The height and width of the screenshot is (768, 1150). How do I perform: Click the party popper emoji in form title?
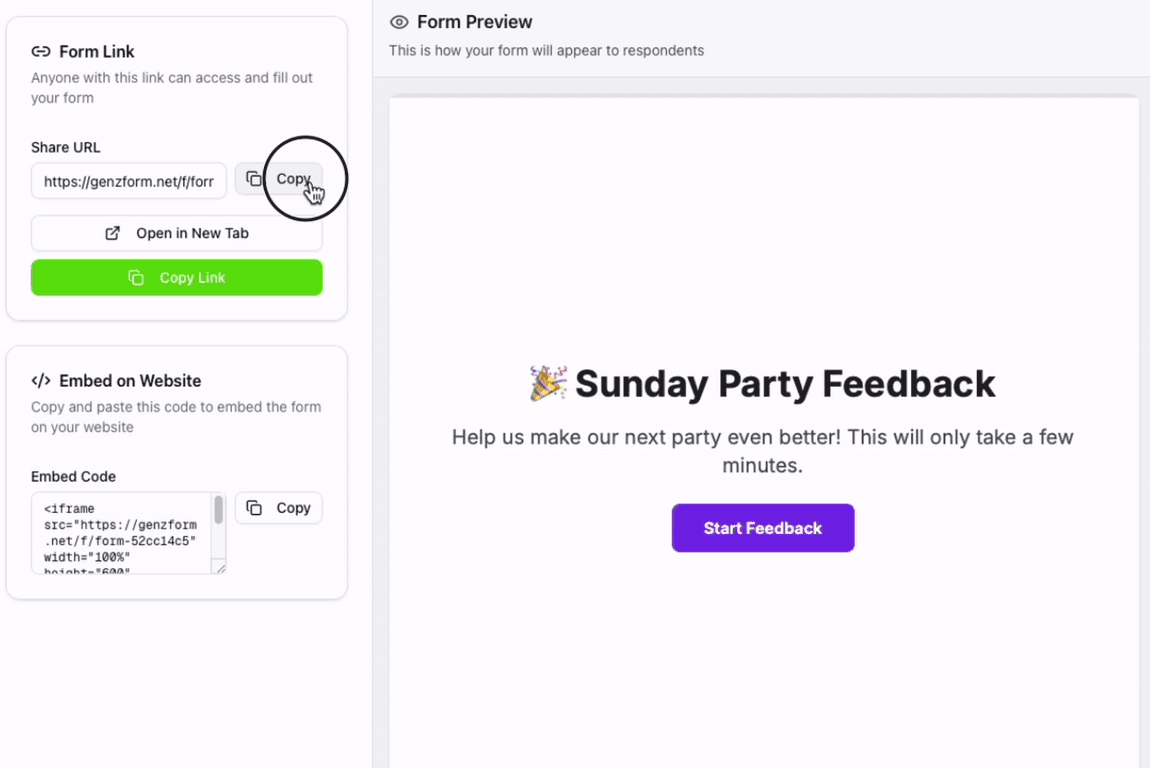(x=548, y=384)
